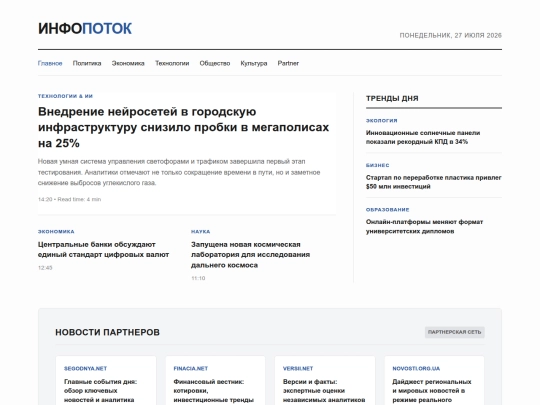Viewport: 540px width, 405px height.
Task: Read the Дайджест региональных новостей article
Action: [x=432, y=391]
